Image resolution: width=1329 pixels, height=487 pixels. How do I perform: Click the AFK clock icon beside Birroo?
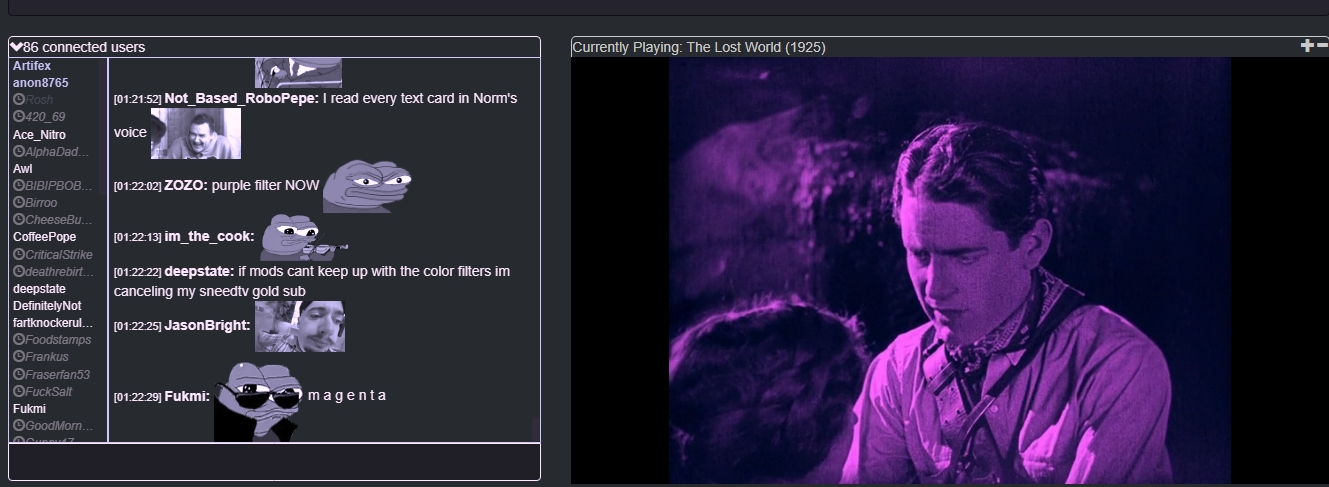pyautogui.click(x=19, y=203)
